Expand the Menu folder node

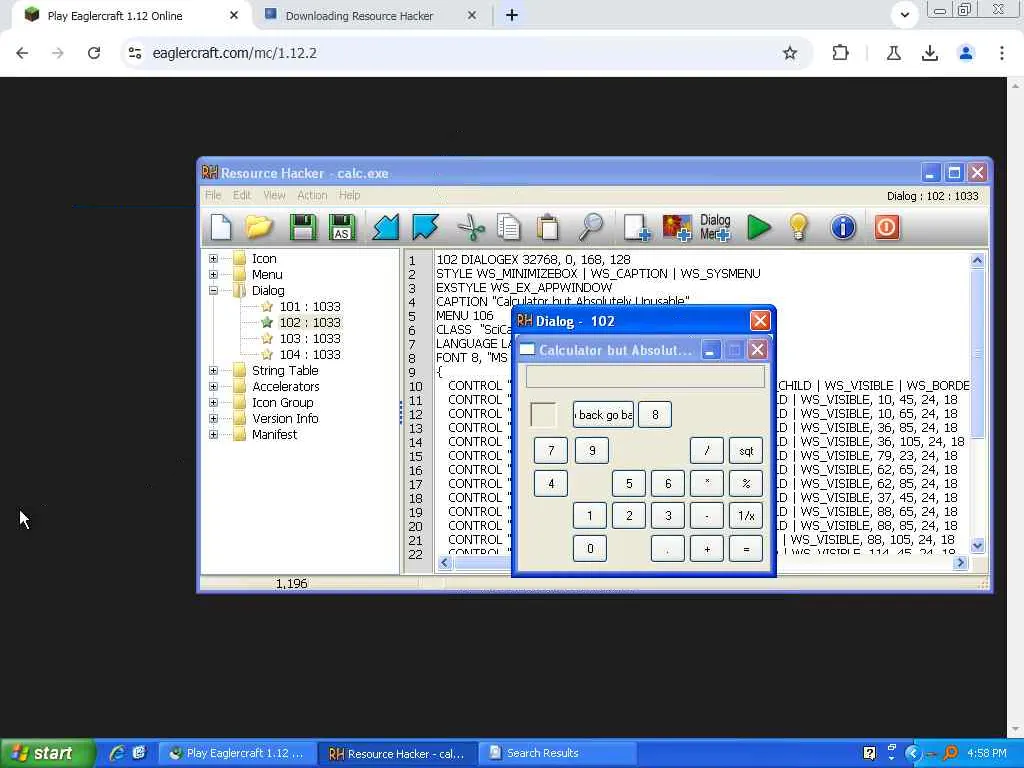point(213,275)
